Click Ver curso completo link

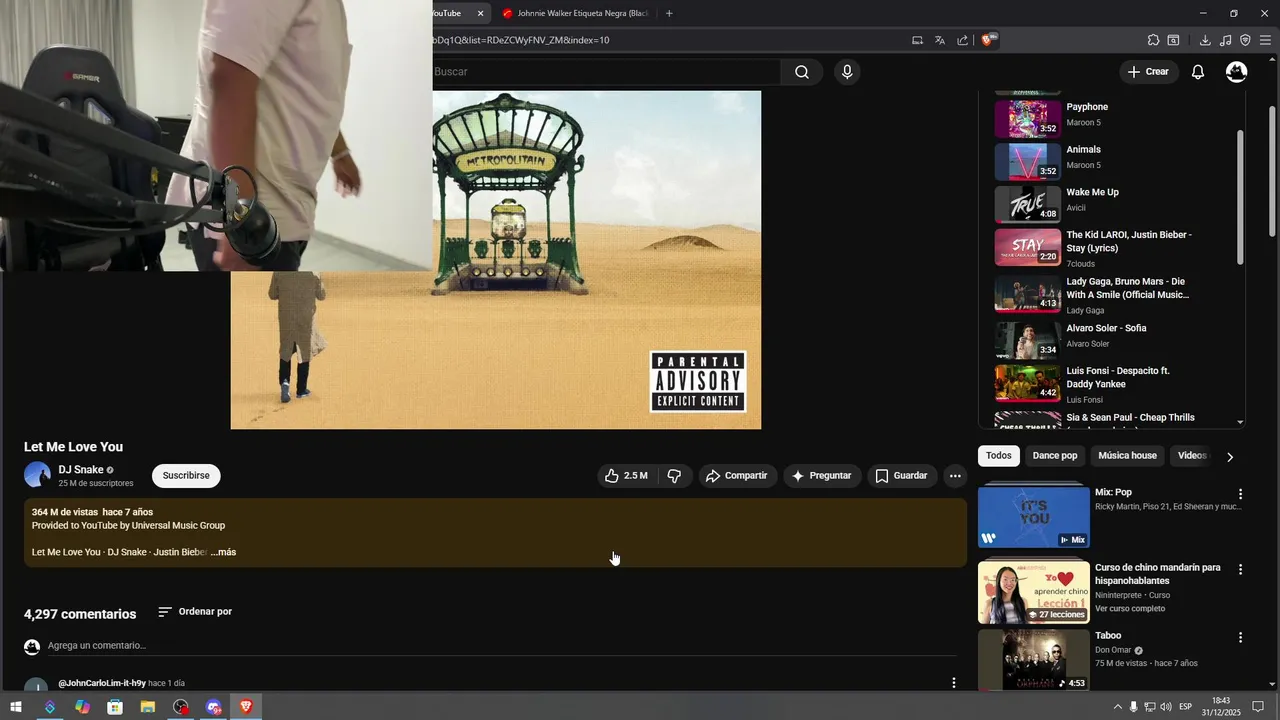[x=1130, y=609]
